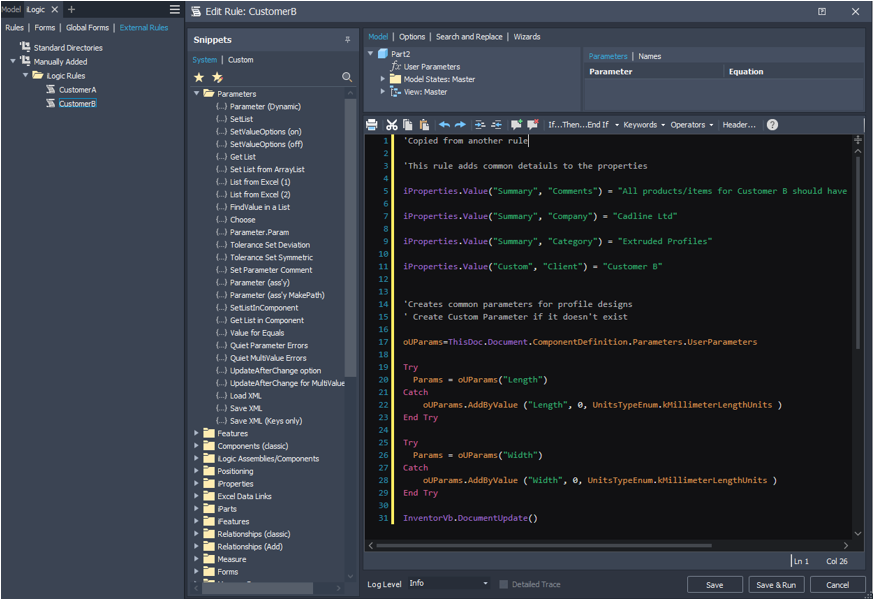Open the Wizards tab

coord(527,37)
